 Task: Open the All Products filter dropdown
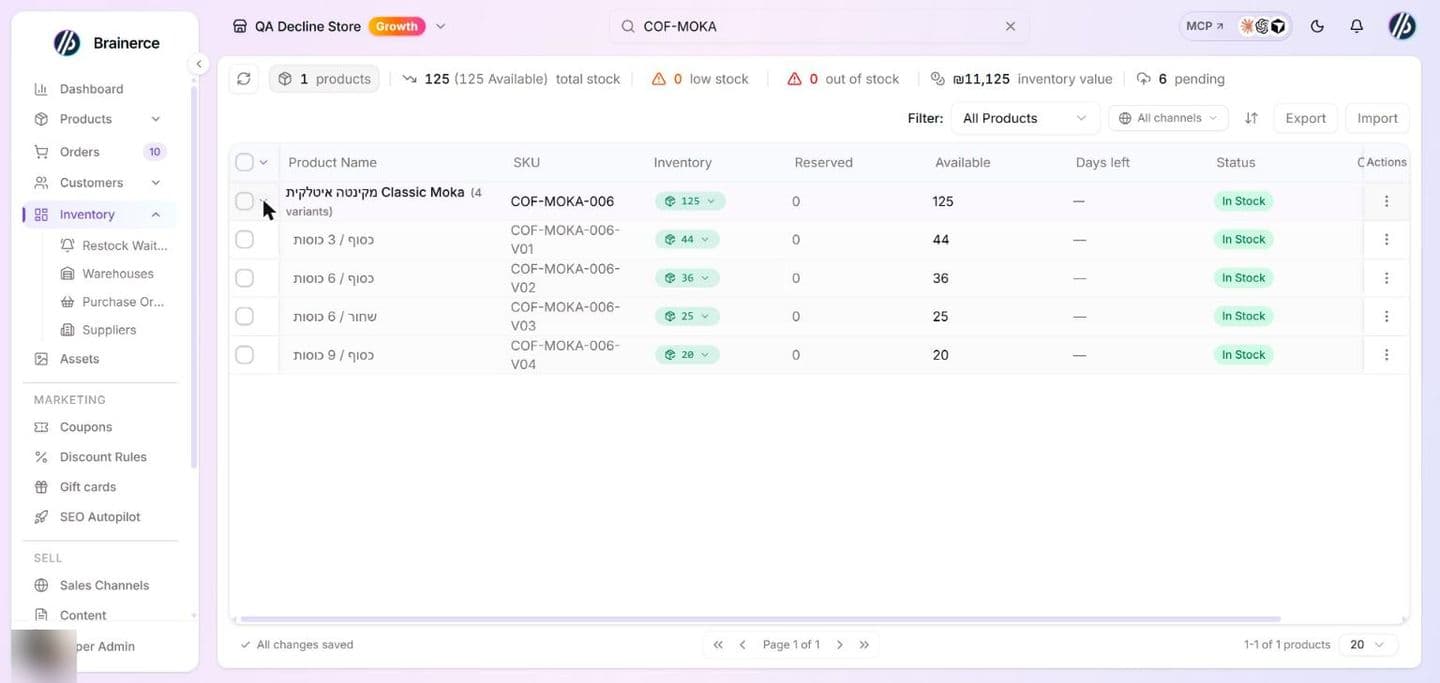[x=1025, y=118]
